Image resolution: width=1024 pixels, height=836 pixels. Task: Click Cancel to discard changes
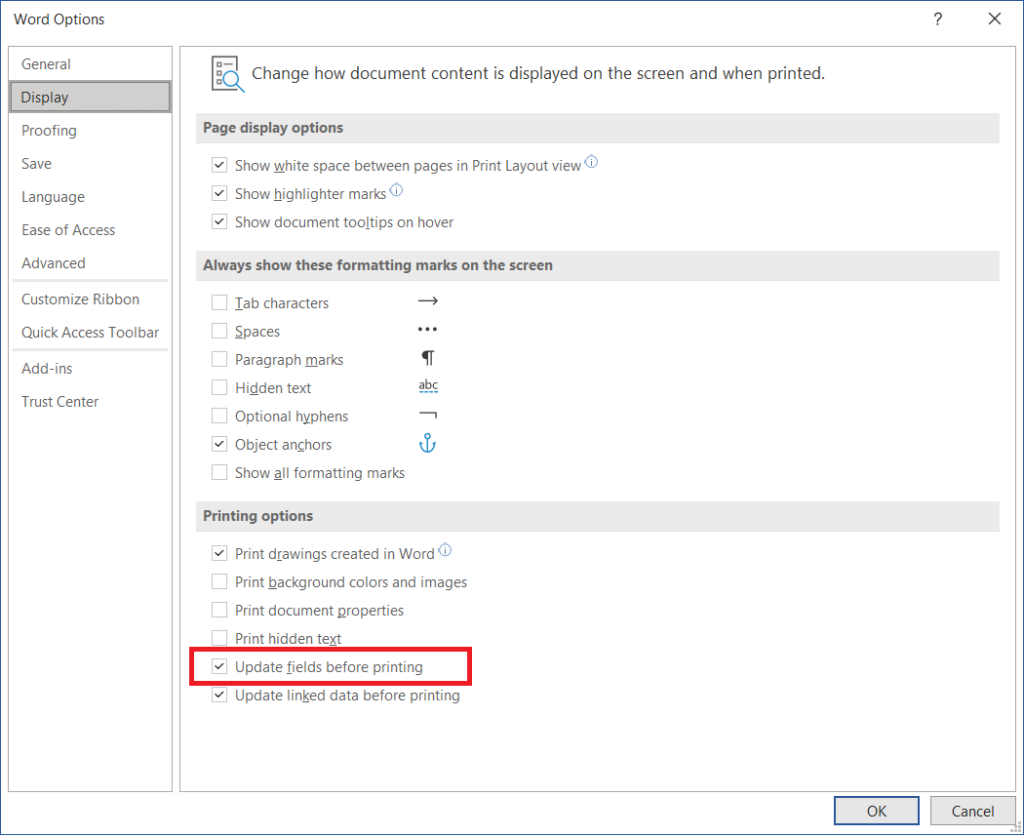coord(972,811)
